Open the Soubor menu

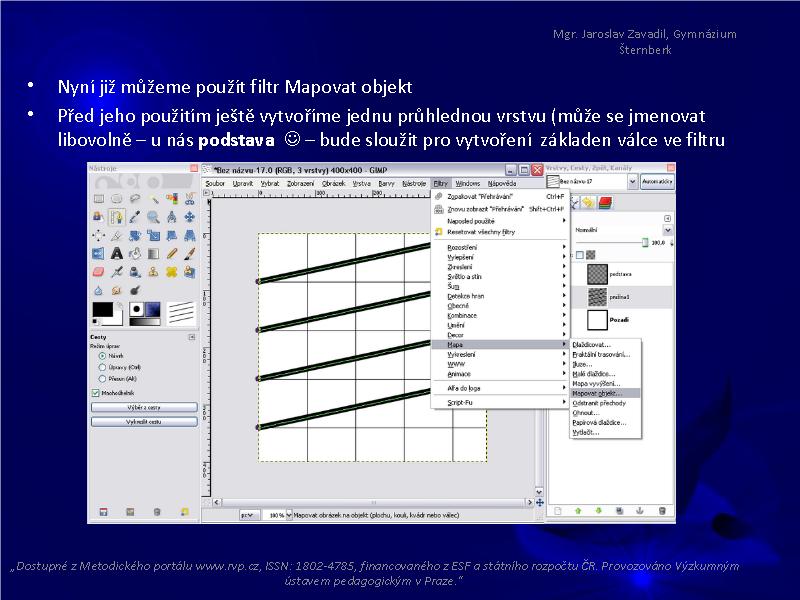click(215, 184)
